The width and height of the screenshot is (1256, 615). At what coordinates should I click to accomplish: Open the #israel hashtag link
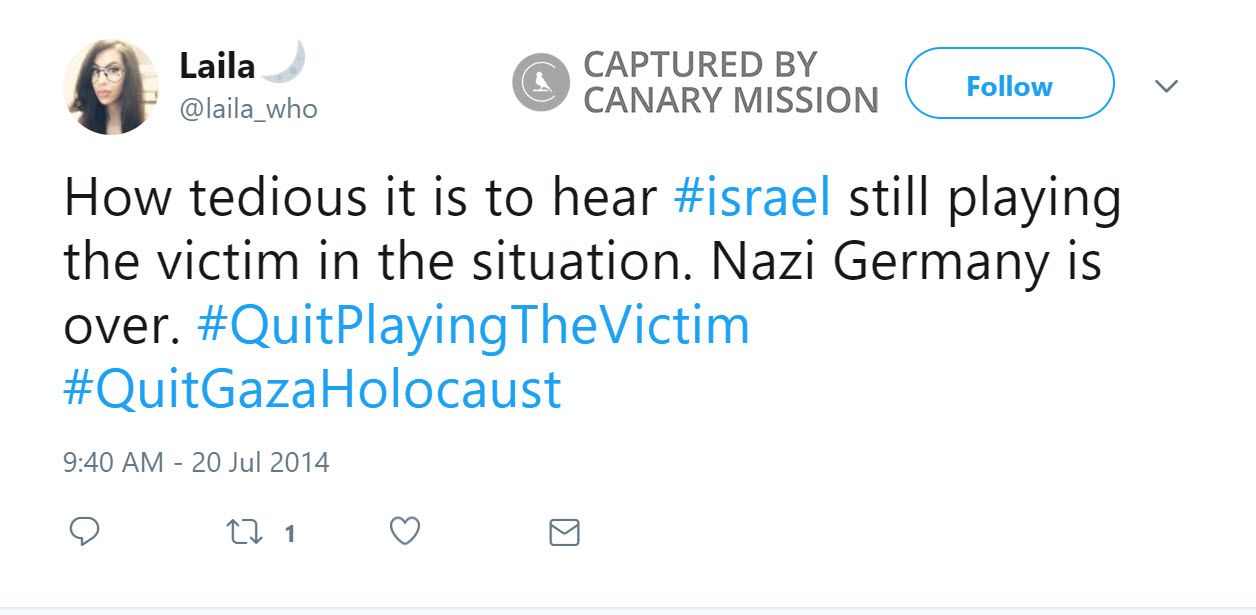(x=753, y=198)
